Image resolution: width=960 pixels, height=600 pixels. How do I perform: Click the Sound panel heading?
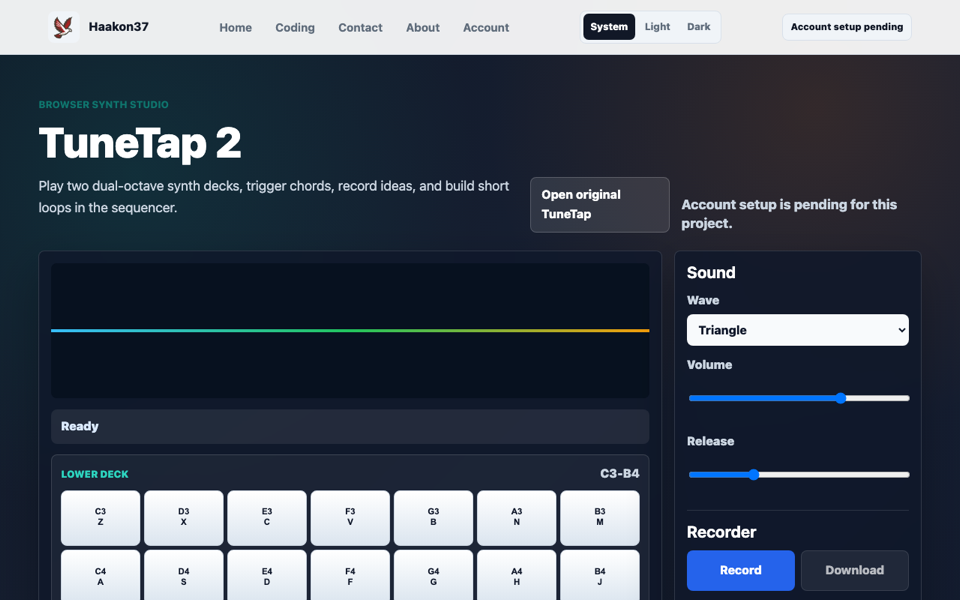[x=711, y=272]
